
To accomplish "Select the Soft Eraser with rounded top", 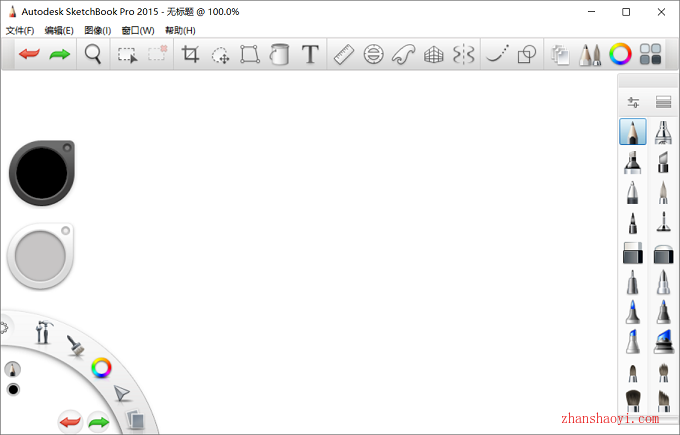I will [664, 254].
